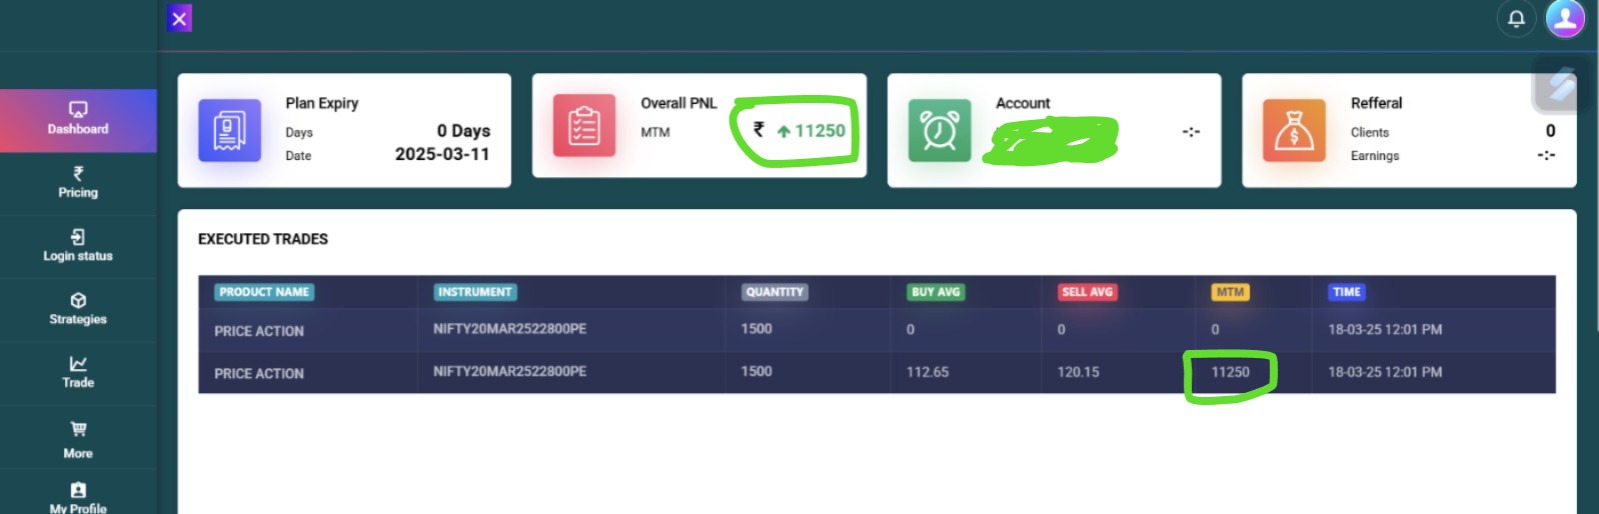Click the floating edit pencil icon
The height and width of the screenshot is (514, 1599).
click(x=1560, y=86)
